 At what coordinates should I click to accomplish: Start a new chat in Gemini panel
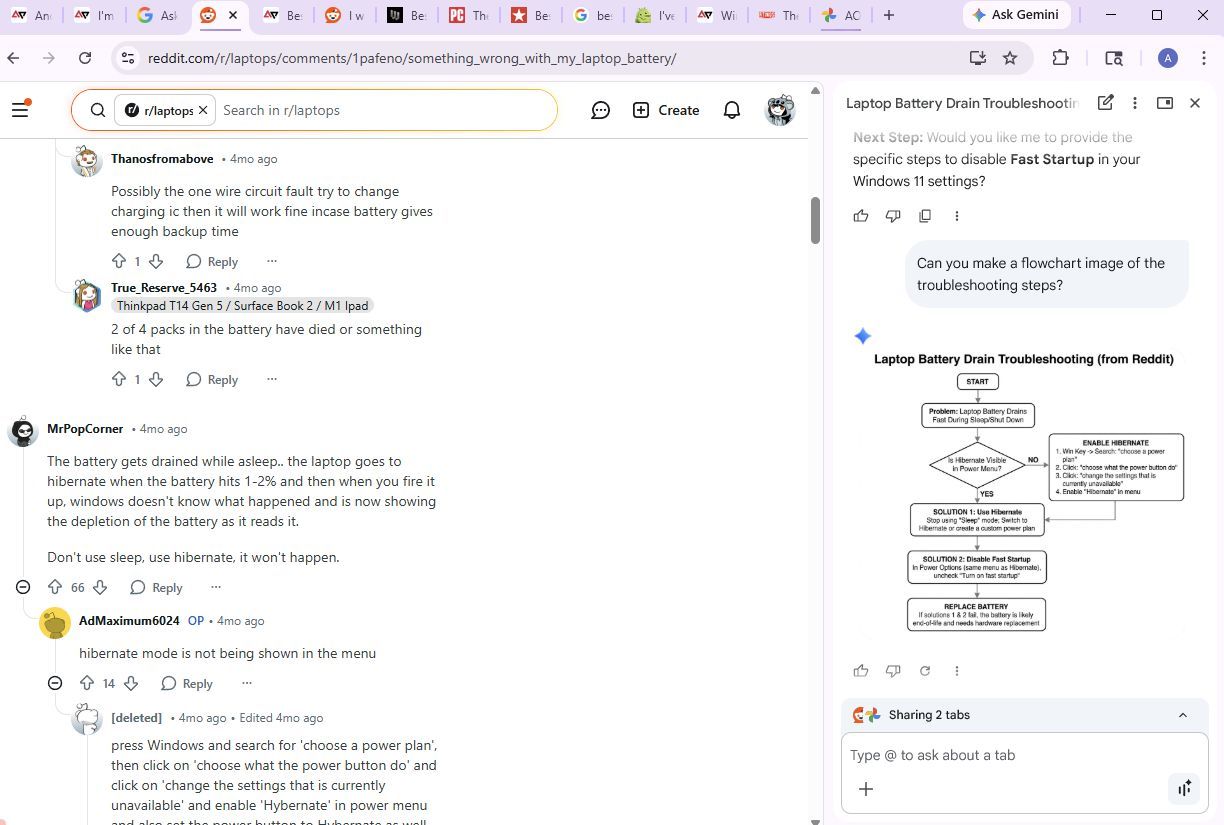coord(1105,103)
